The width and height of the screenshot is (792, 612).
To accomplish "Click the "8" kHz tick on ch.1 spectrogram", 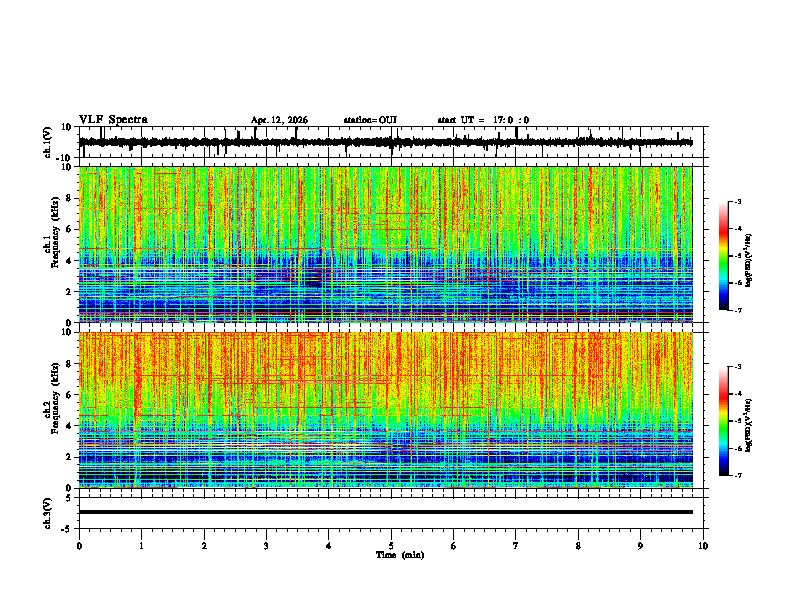I will (x=70, y=198).
